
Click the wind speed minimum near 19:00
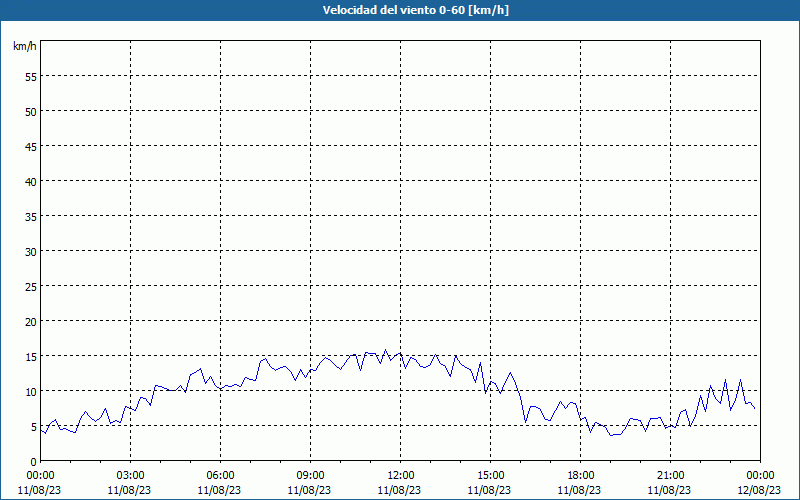611,435
